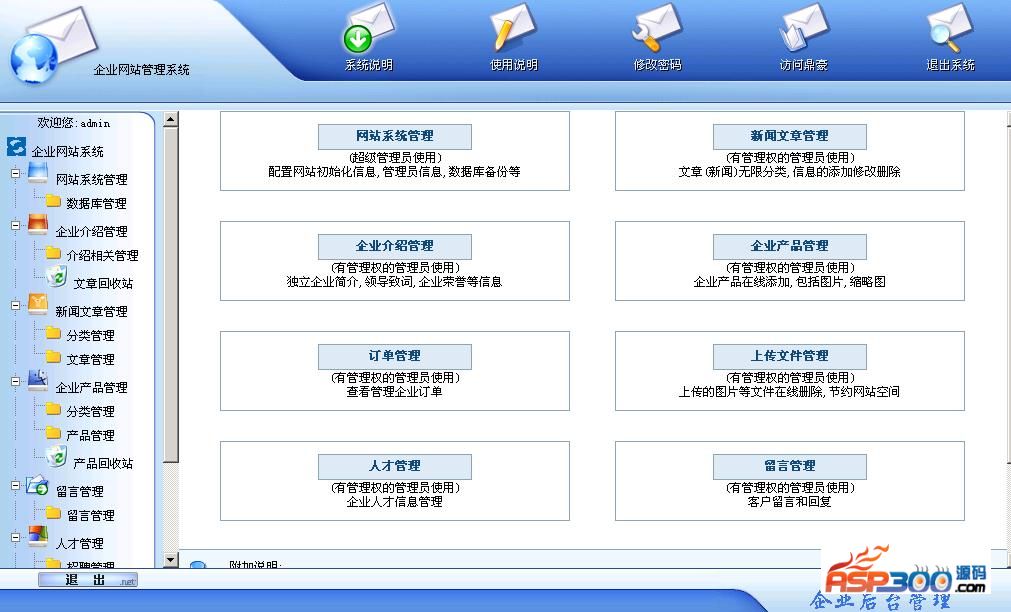Select 访问鼎豪 in top menu

point(803,65)
